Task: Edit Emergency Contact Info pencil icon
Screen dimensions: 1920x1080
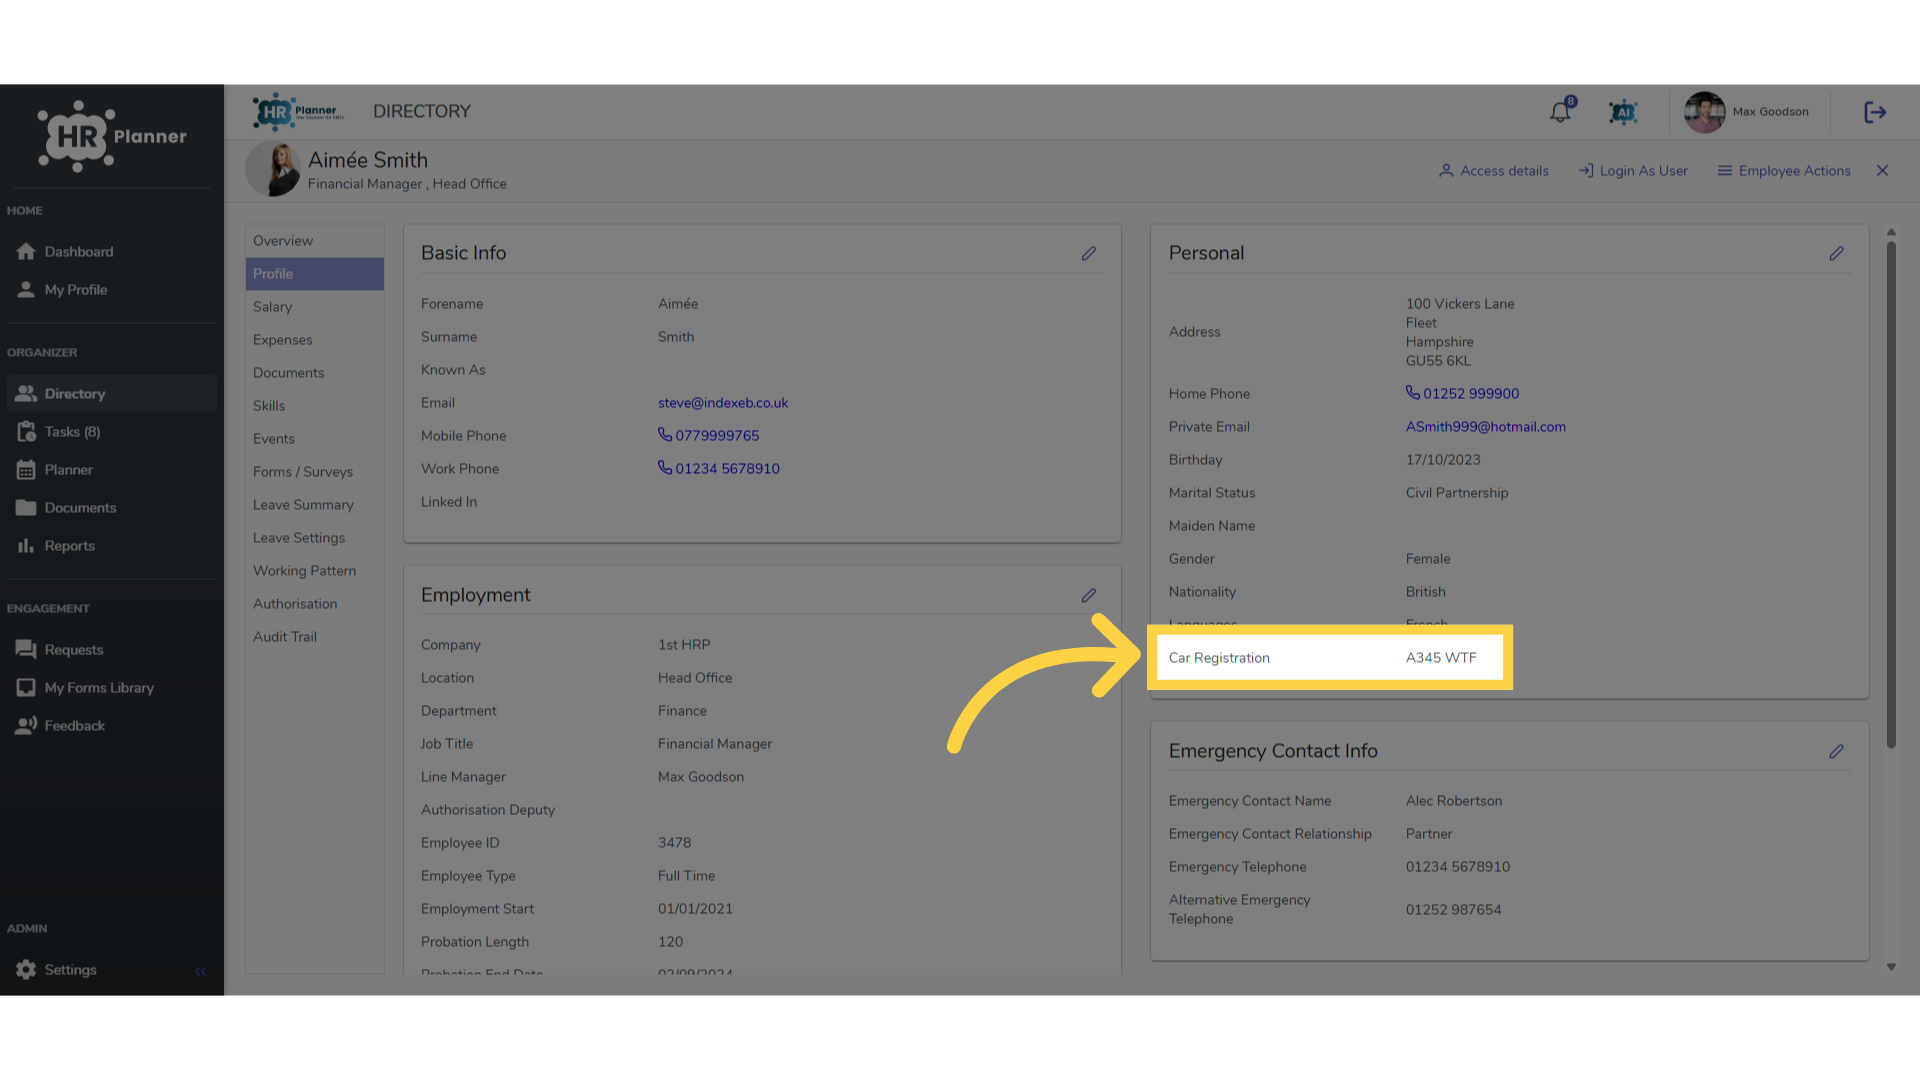Action: tap(1837, 752)
